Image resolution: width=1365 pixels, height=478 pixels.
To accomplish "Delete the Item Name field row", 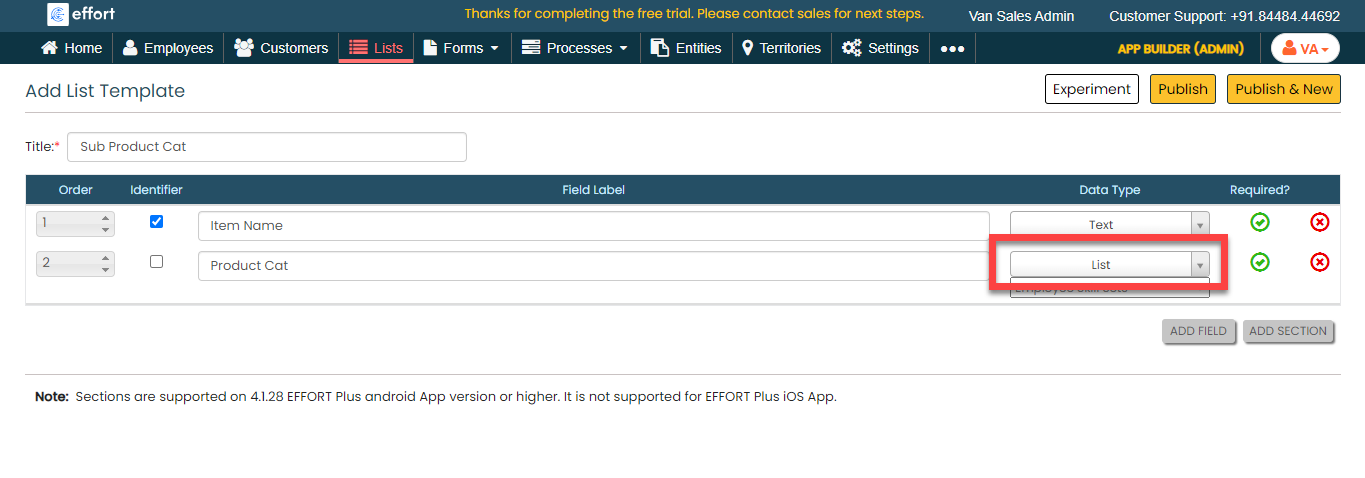I will pyautogui.click(x=1319, y=222).
